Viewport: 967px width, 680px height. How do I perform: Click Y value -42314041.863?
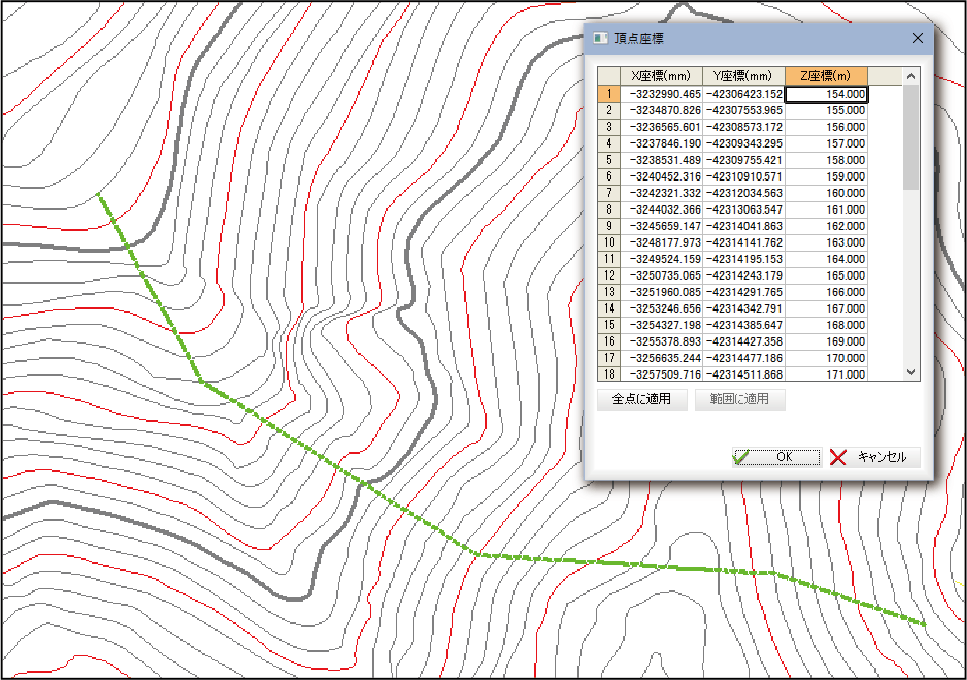744,226
